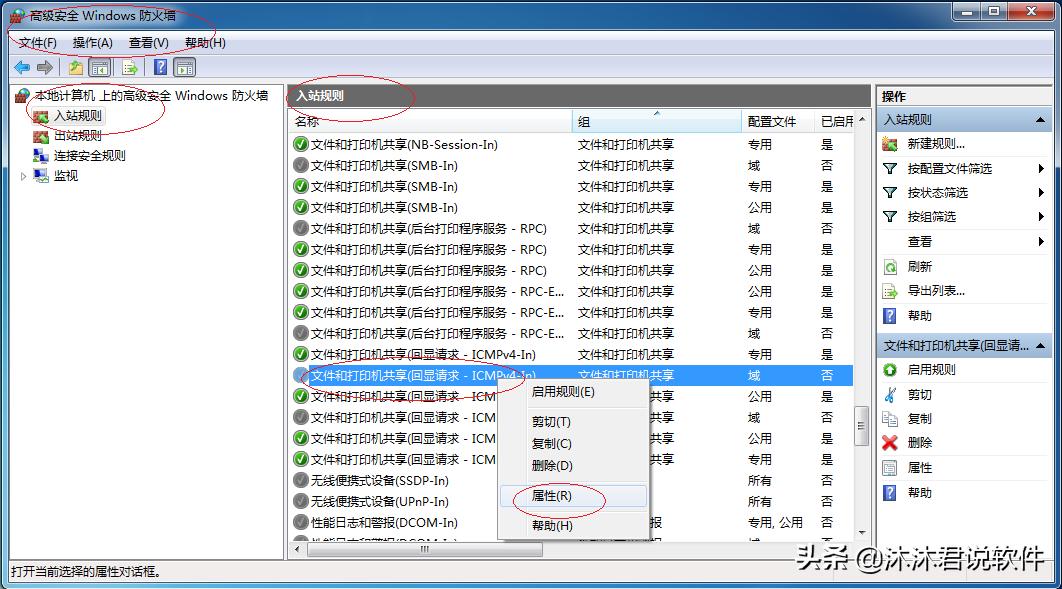The width and height of the screenshot is (1062, 589).
Task: Click the back navigation arrow in toolbar
Action: [x=21, y=67]
